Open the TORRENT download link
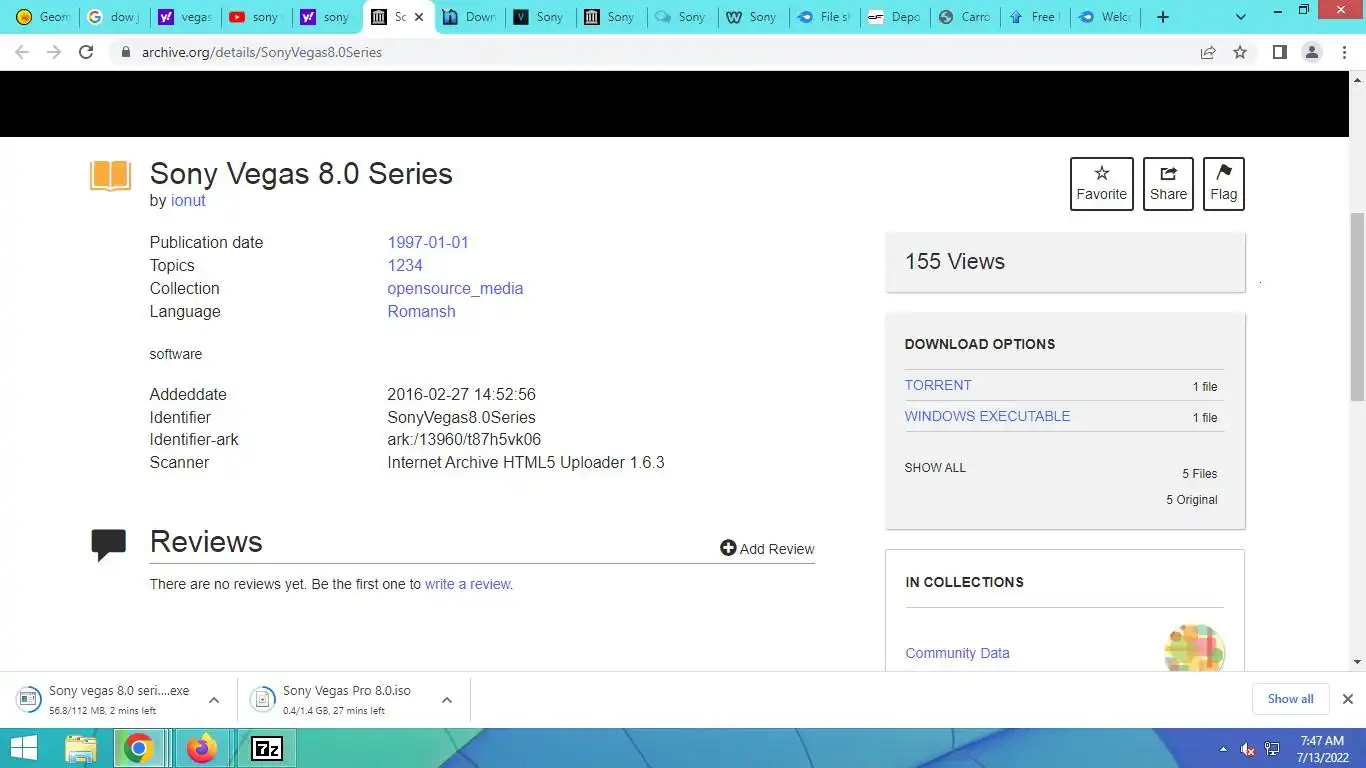 pos(938,385)
